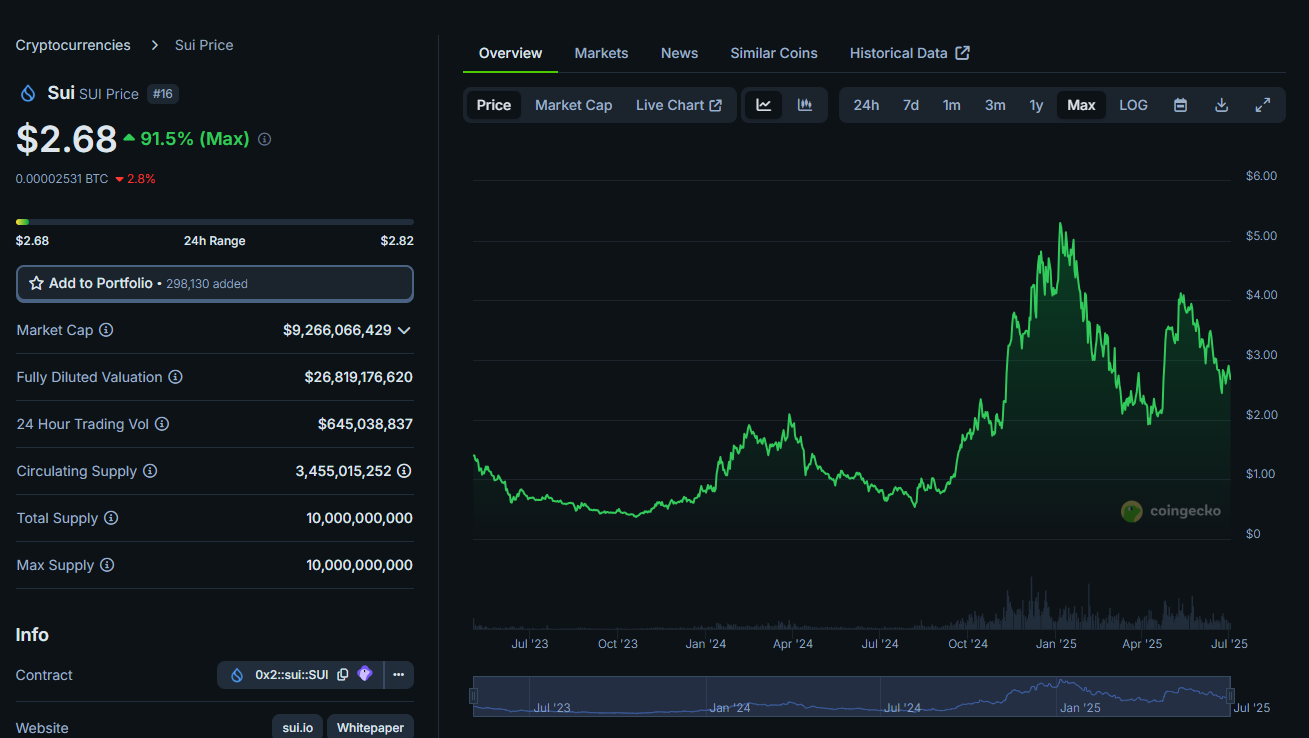Click the droplet icon in contract pill
The width and height of the screenshot is (1309, 738).
[237, 675]
